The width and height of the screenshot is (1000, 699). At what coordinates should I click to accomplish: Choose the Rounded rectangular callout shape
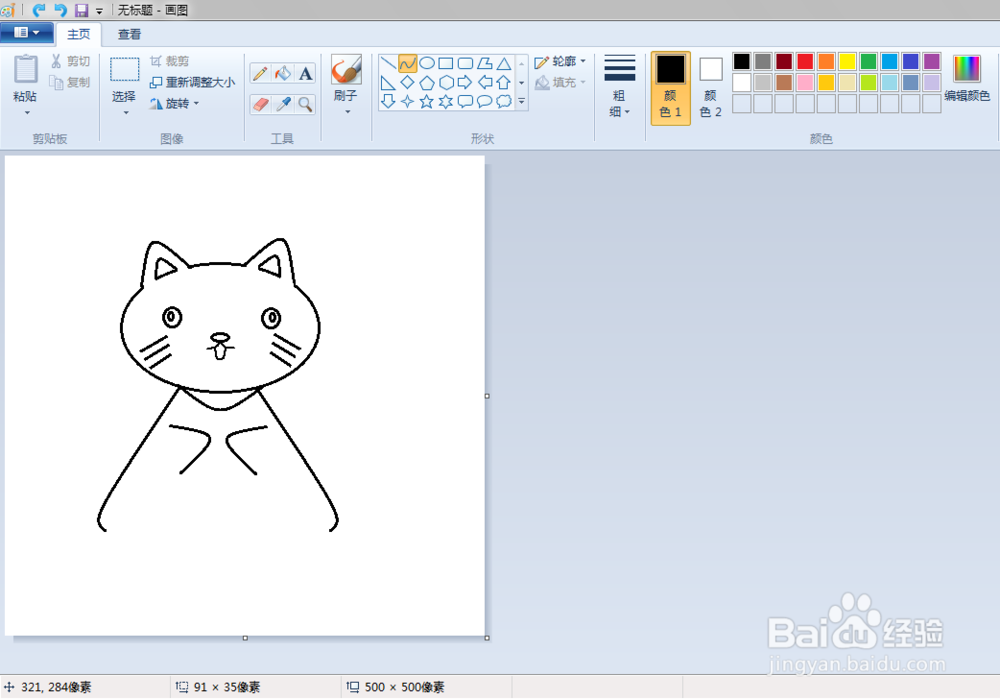click(x=465, y=101)
